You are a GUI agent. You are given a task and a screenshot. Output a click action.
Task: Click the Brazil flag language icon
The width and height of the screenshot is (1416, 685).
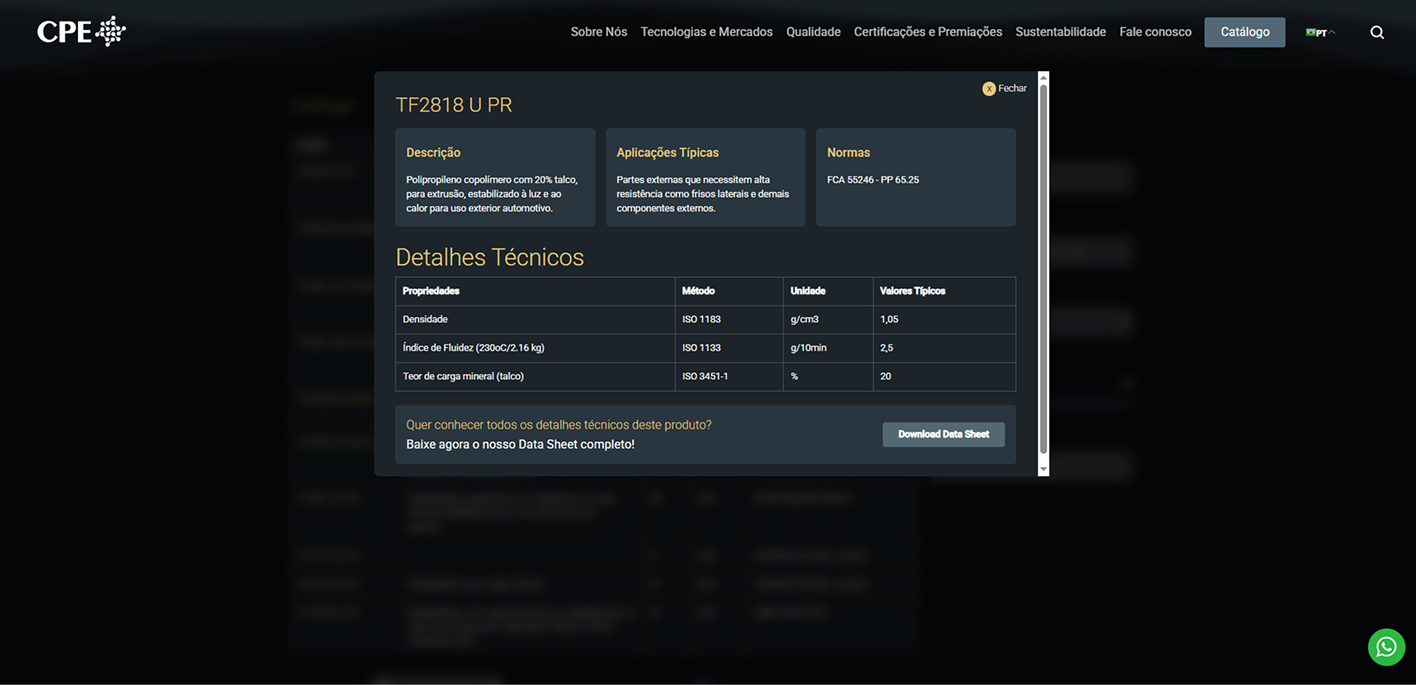point(1310,32)
